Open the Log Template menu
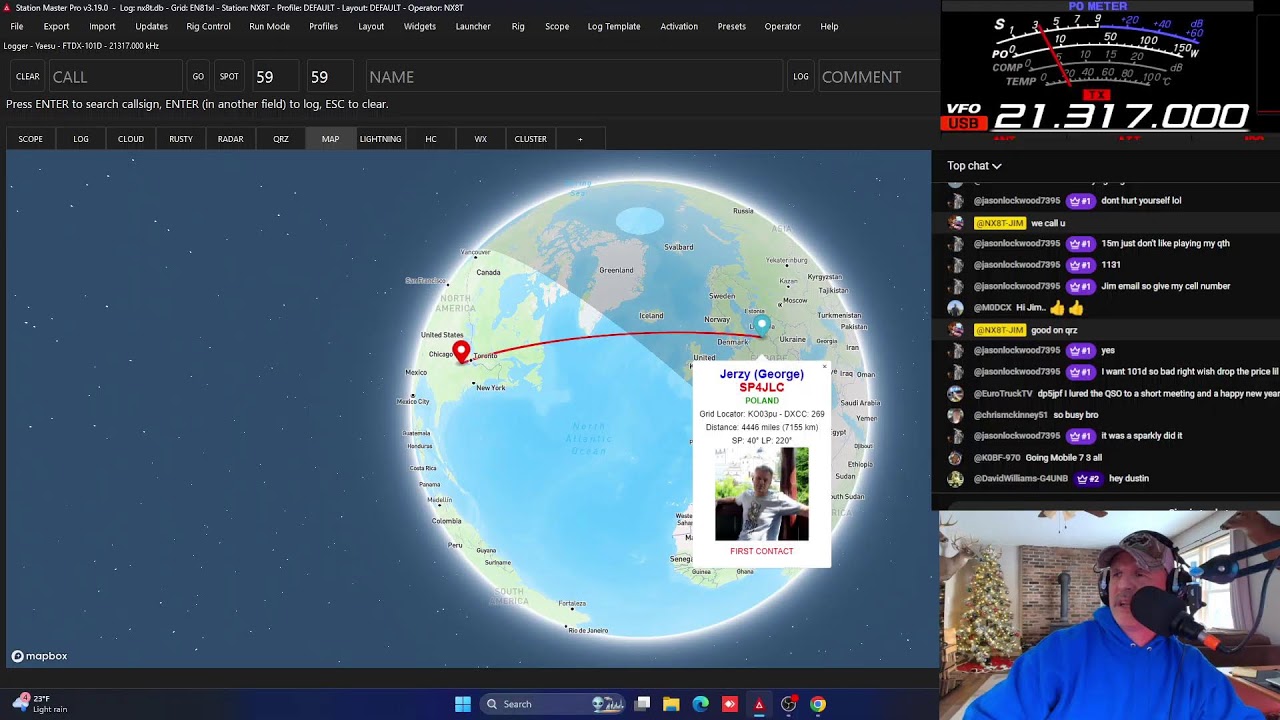The image size is (1280, 720). (x=614, y=26)
